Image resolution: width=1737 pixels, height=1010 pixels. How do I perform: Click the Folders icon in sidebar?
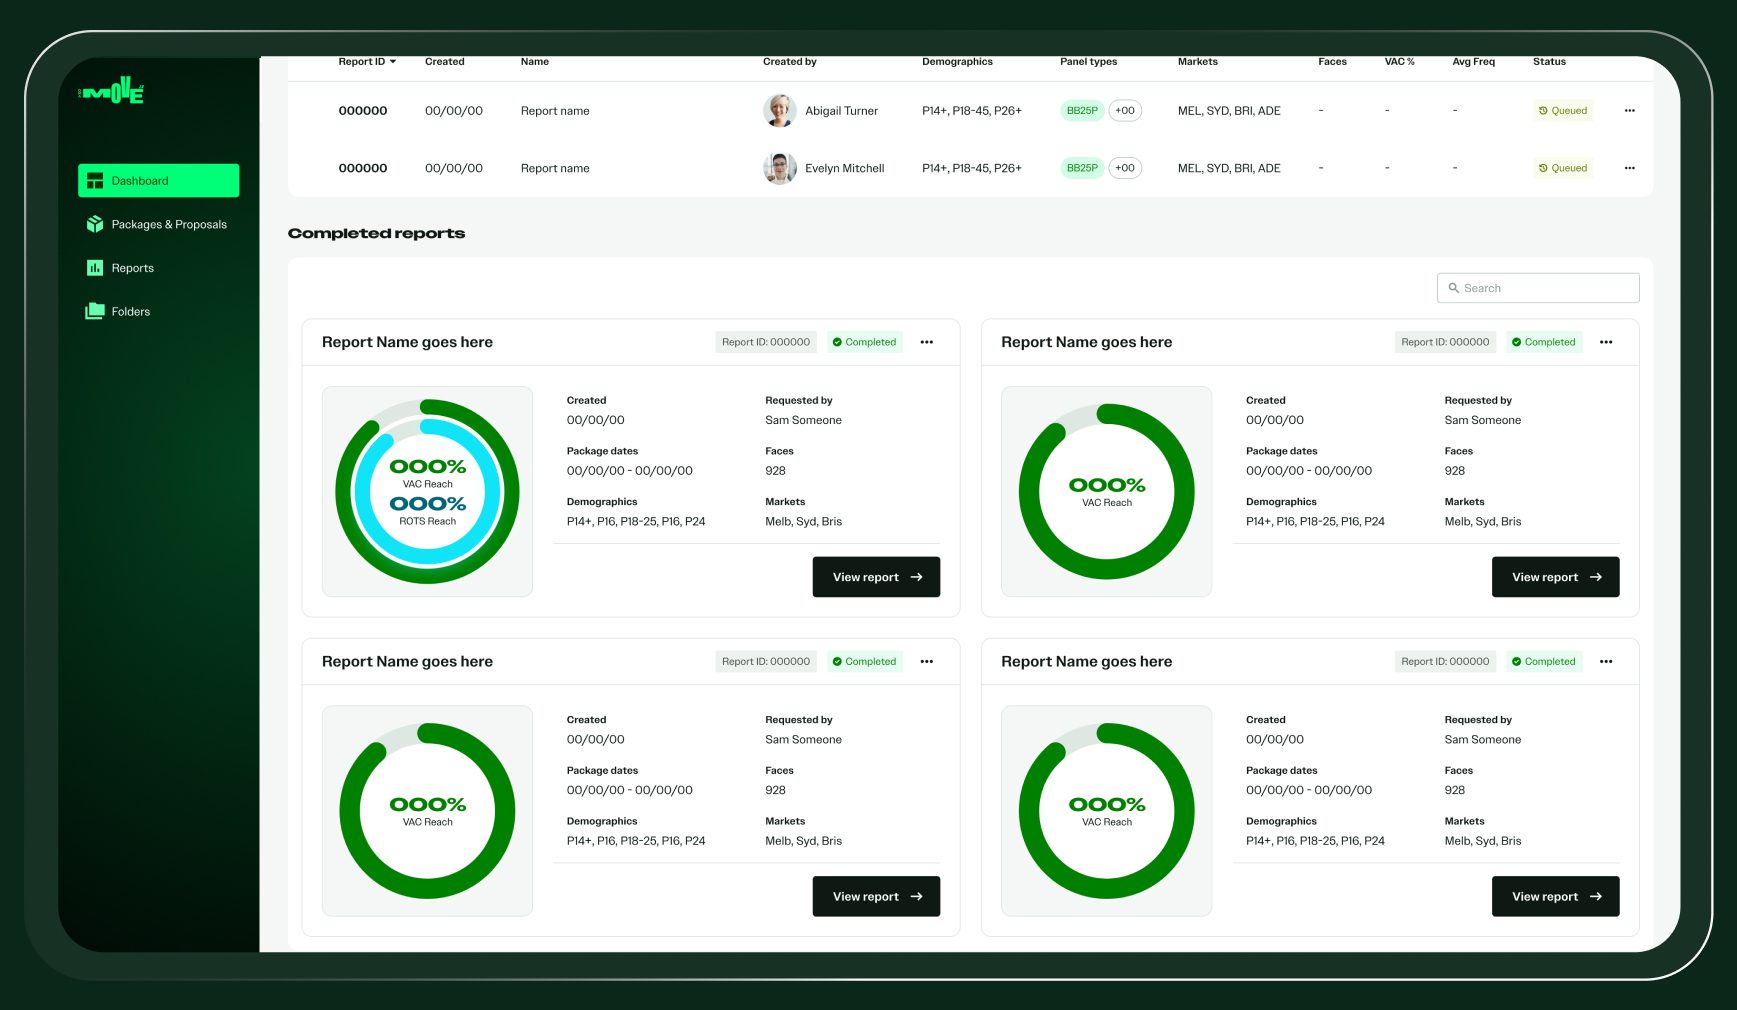click(95, 312)
